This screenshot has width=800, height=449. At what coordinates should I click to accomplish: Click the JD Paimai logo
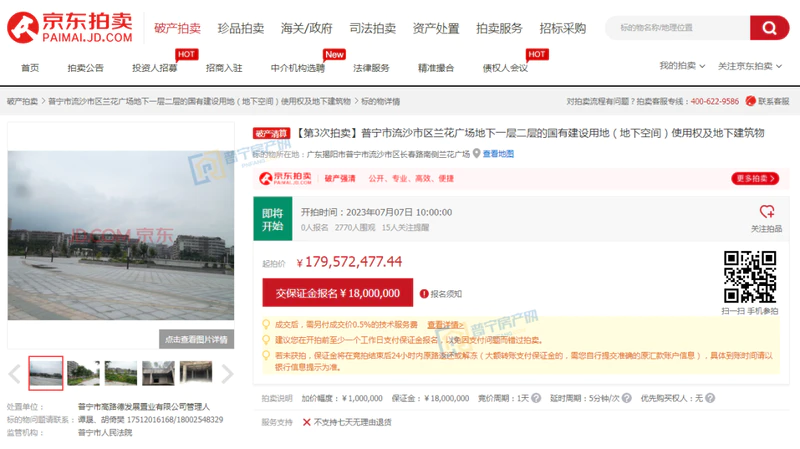tap(70, 28)
